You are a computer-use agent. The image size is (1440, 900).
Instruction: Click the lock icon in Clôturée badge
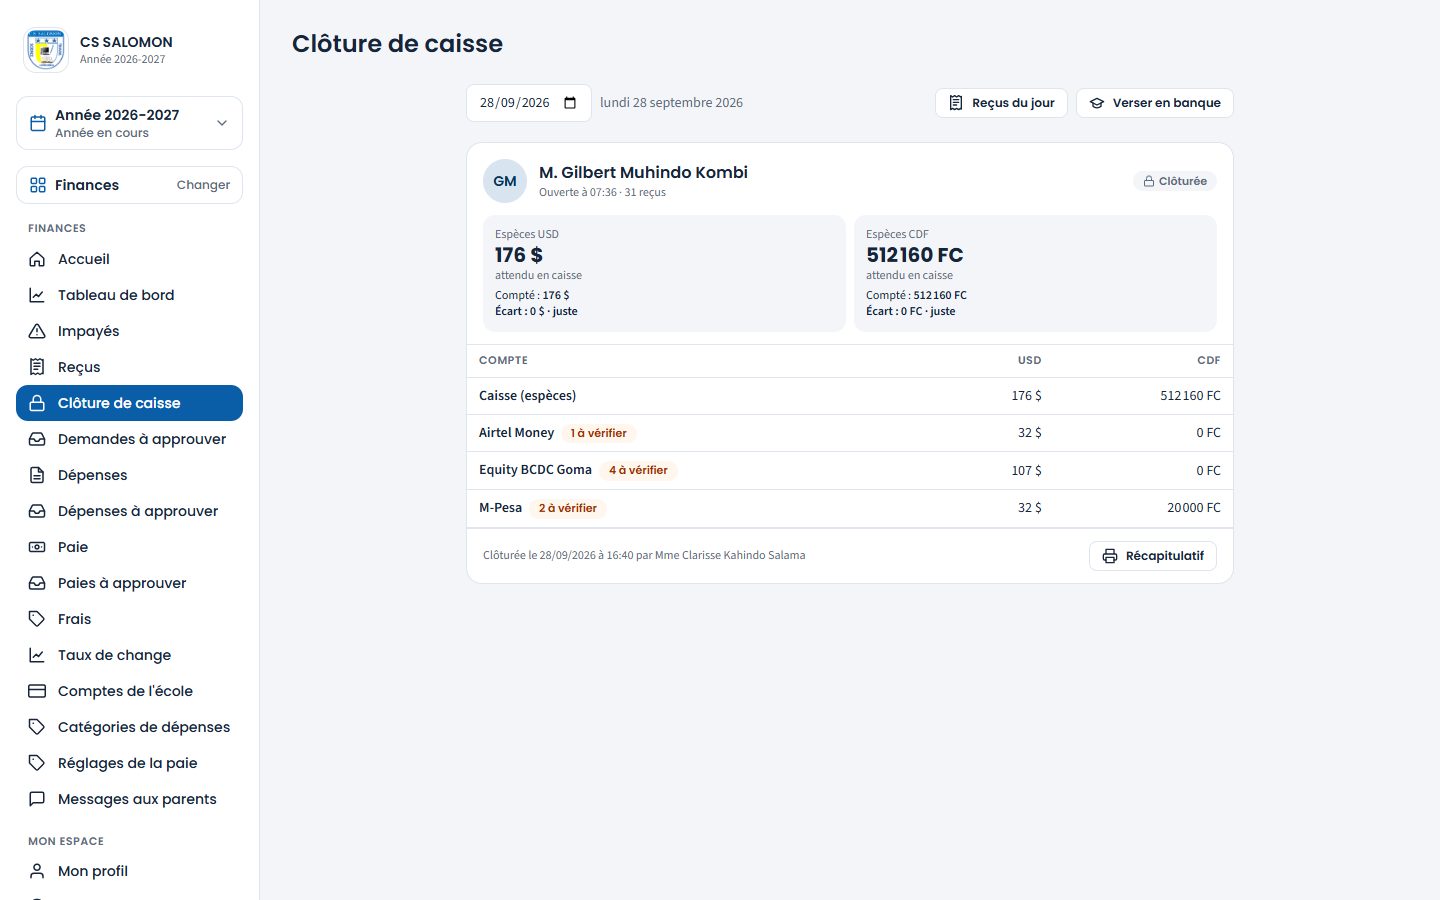click(x=1149, y=181)
